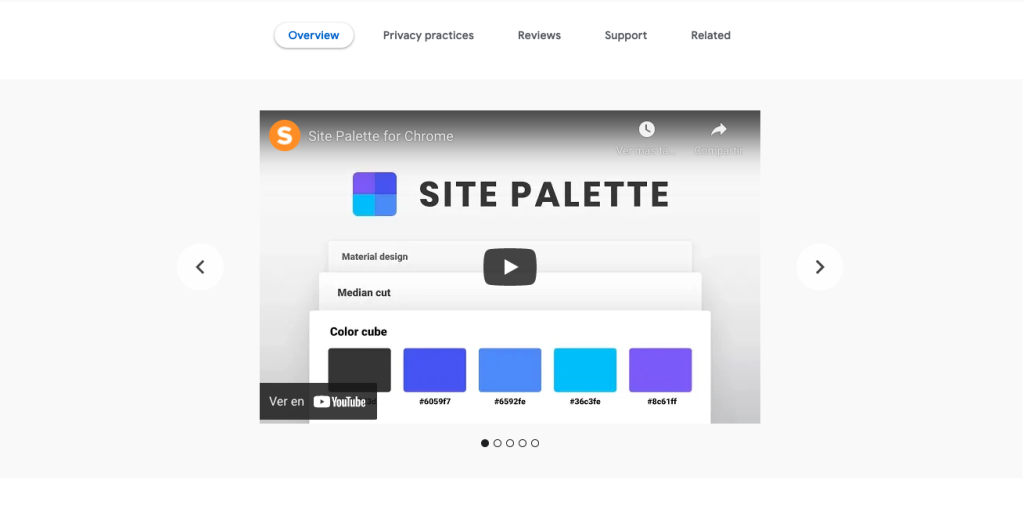This screenshot has height=516, width=1024.
Task: Select the fifth carousel dot
Action: (535, 443)
